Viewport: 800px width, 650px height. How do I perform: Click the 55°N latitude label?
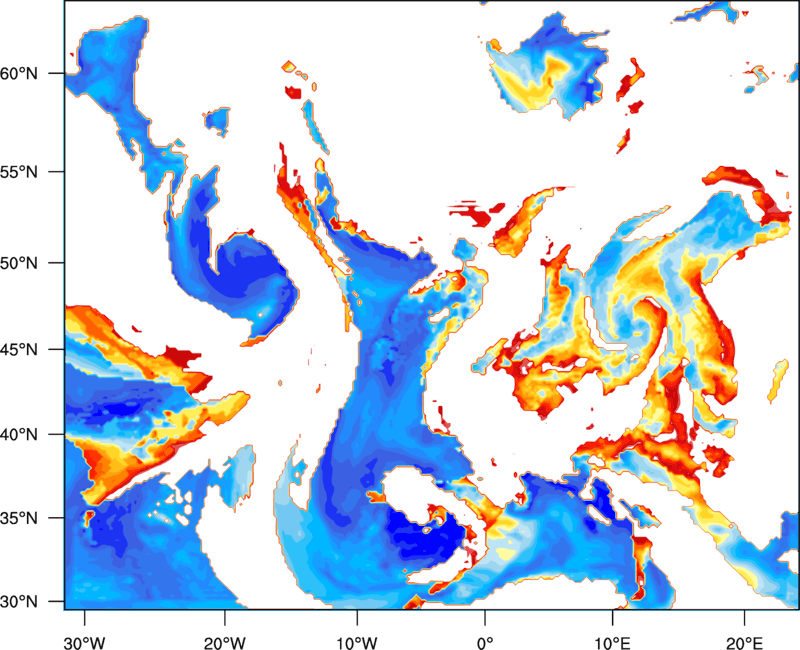(x=19, y=172)
